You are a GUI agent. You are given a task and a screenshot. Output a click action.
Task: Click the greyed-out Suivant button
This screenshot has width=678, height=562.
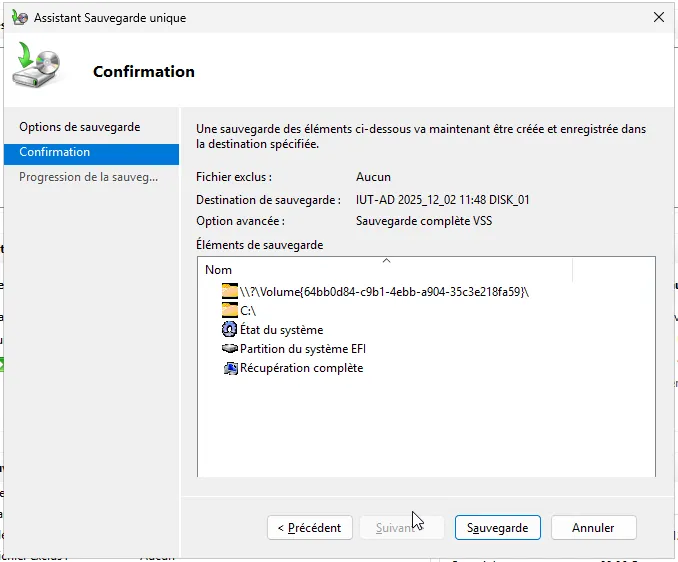[x=395, y=527]
